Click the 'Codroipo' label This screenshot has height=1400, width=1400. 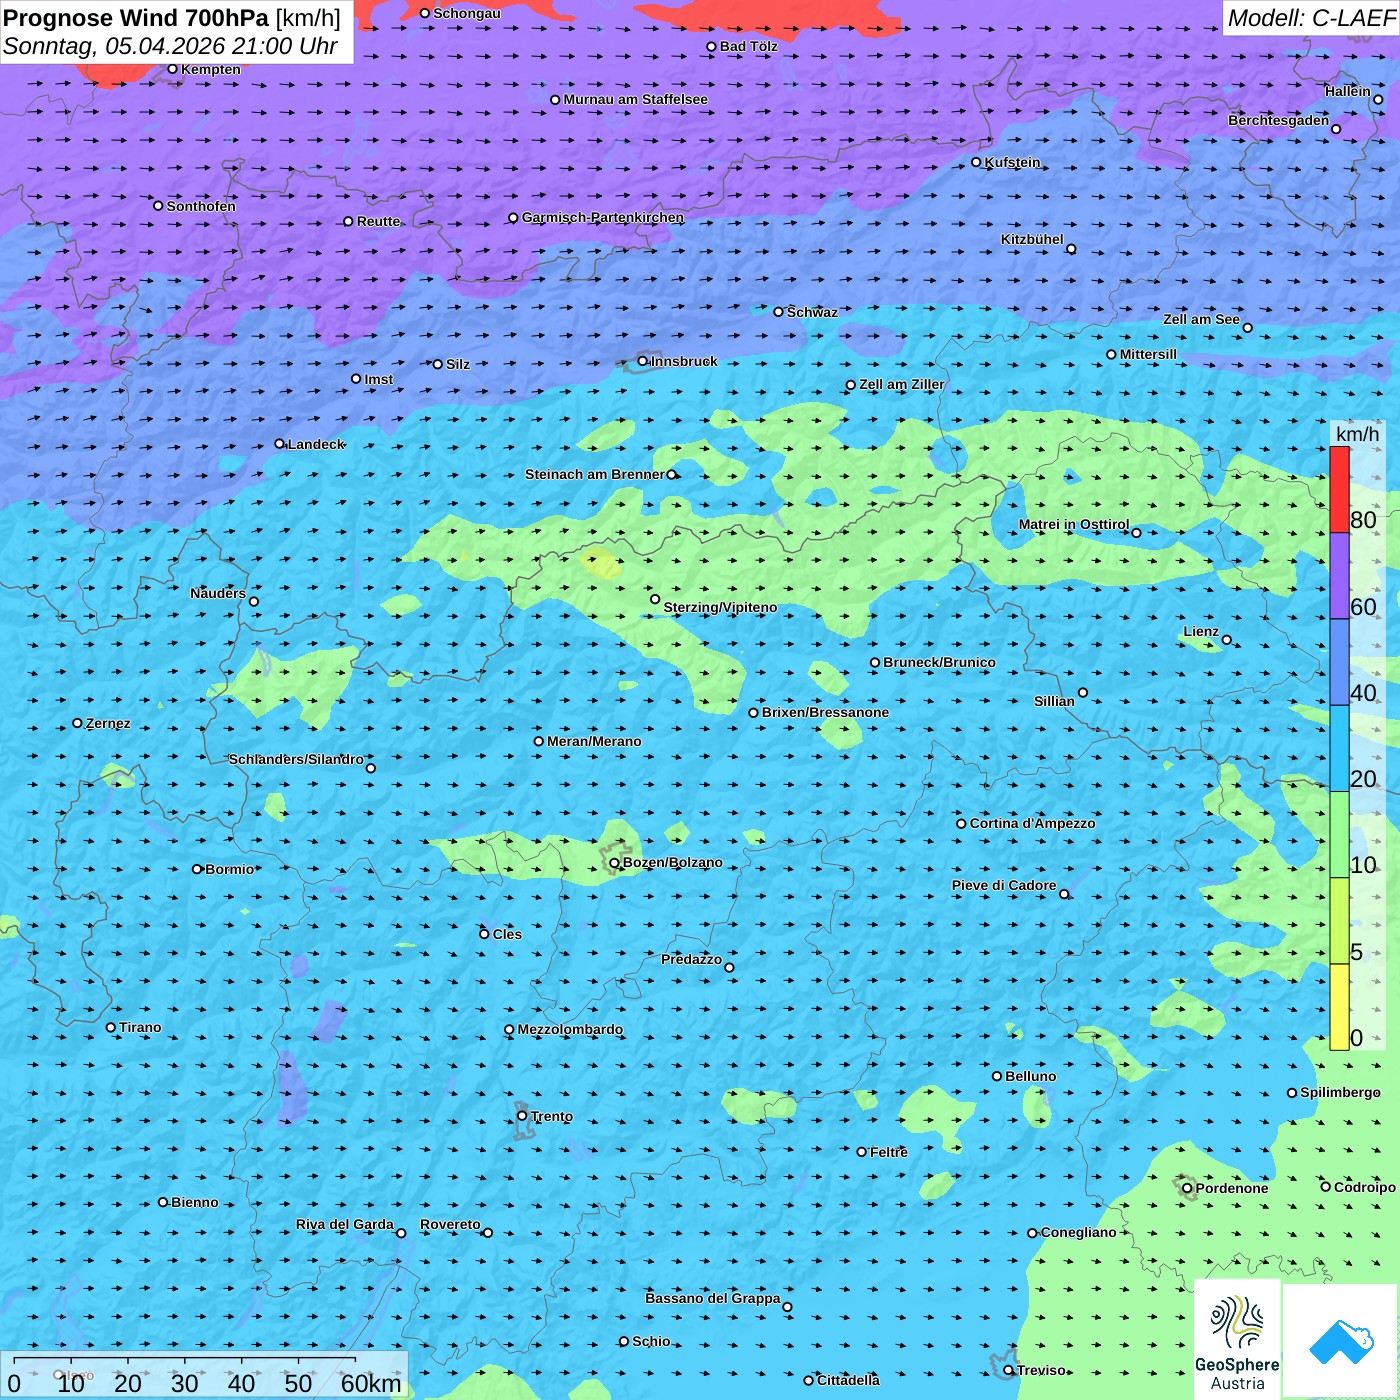click(1365, 1187)
